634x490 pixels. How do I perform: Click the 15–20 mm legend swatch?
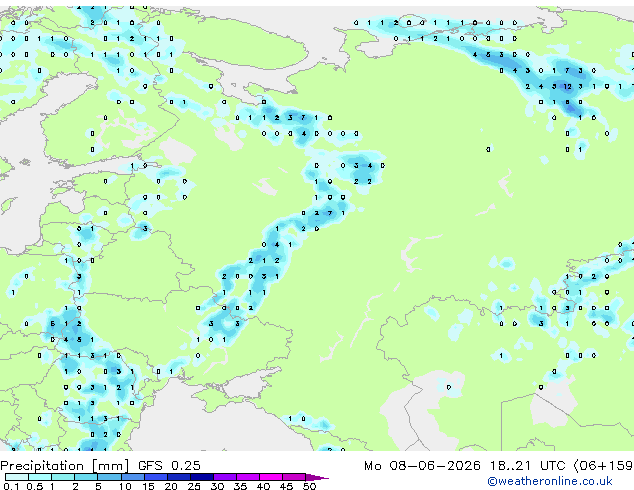coord(155,477)
